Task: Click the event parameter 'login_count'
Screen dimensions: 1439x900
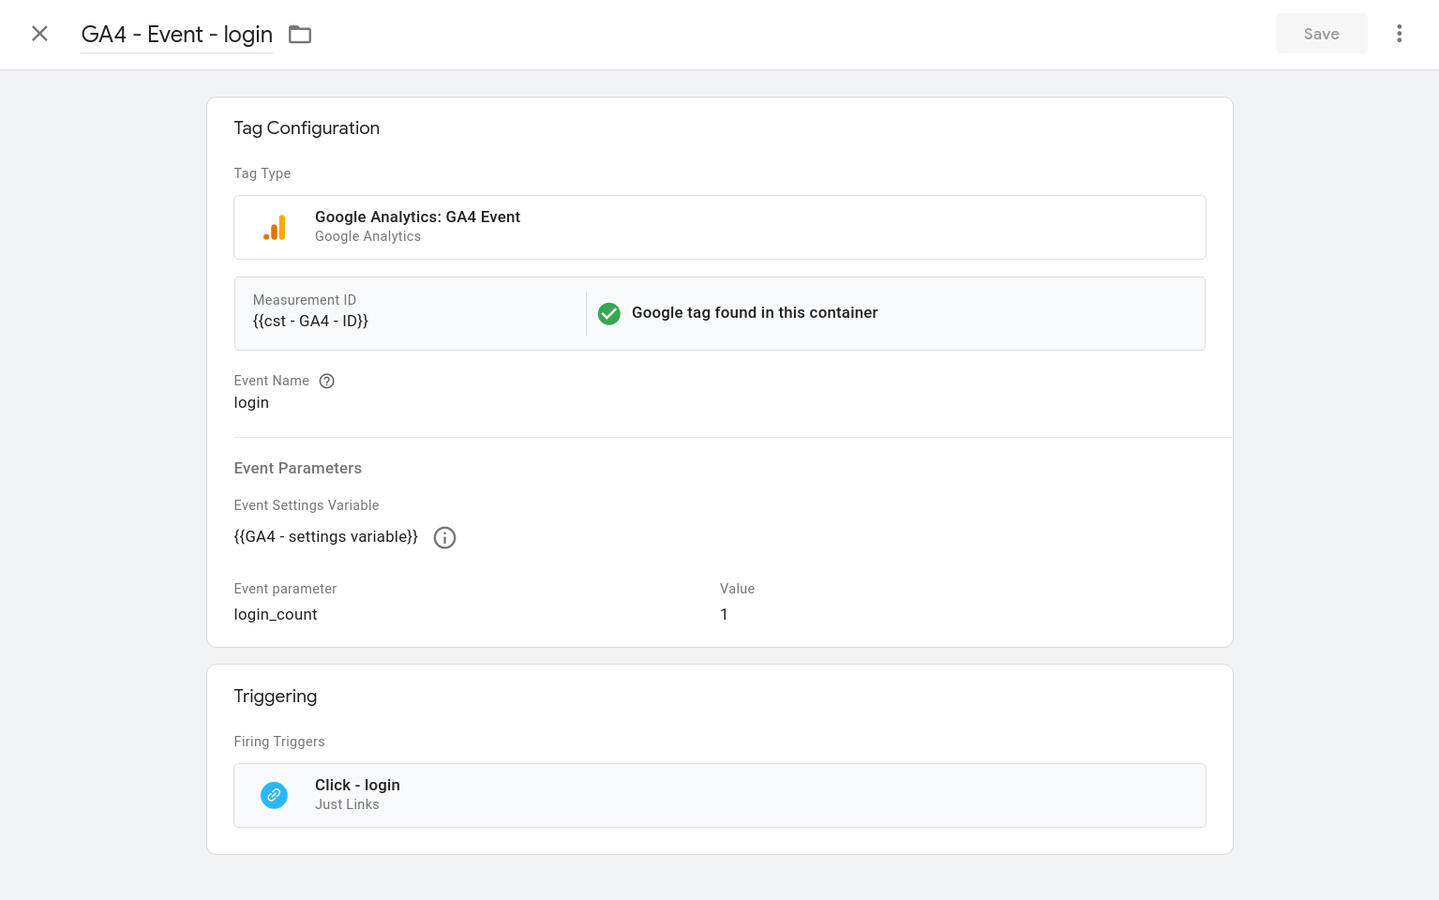Action: point(276,615)
